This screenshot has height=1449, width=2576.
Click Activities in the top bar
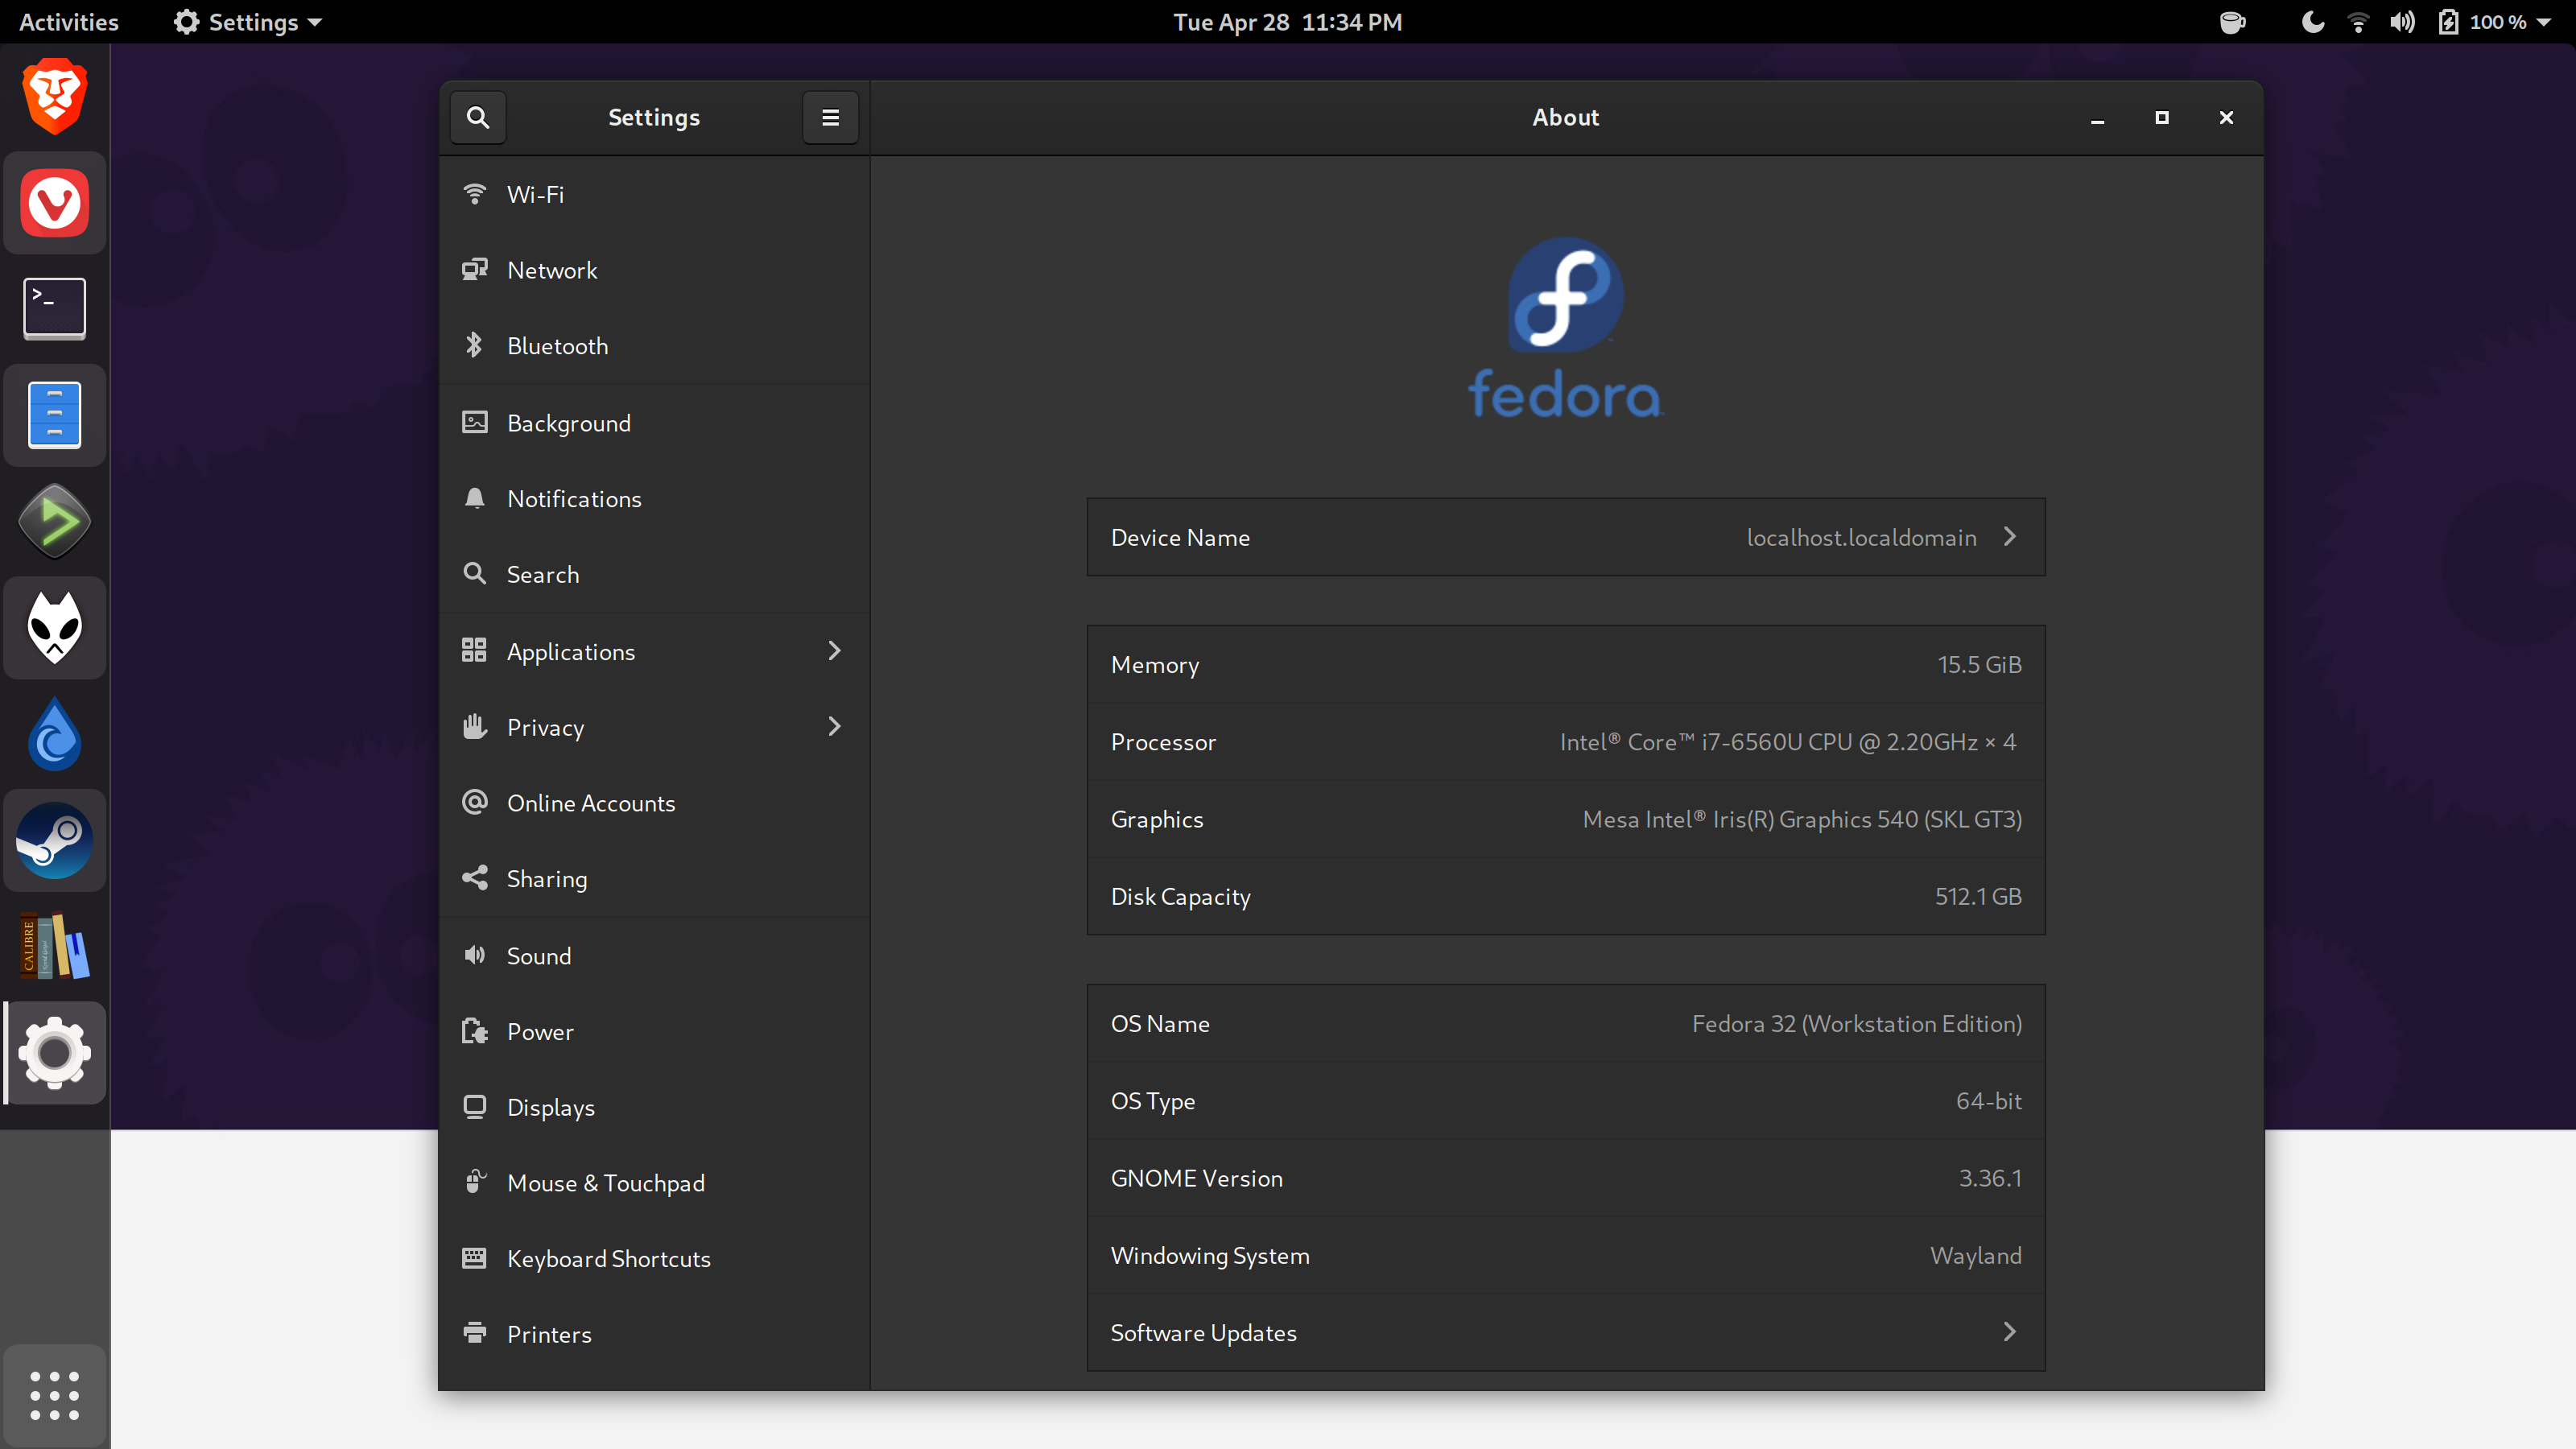(69, 22)
